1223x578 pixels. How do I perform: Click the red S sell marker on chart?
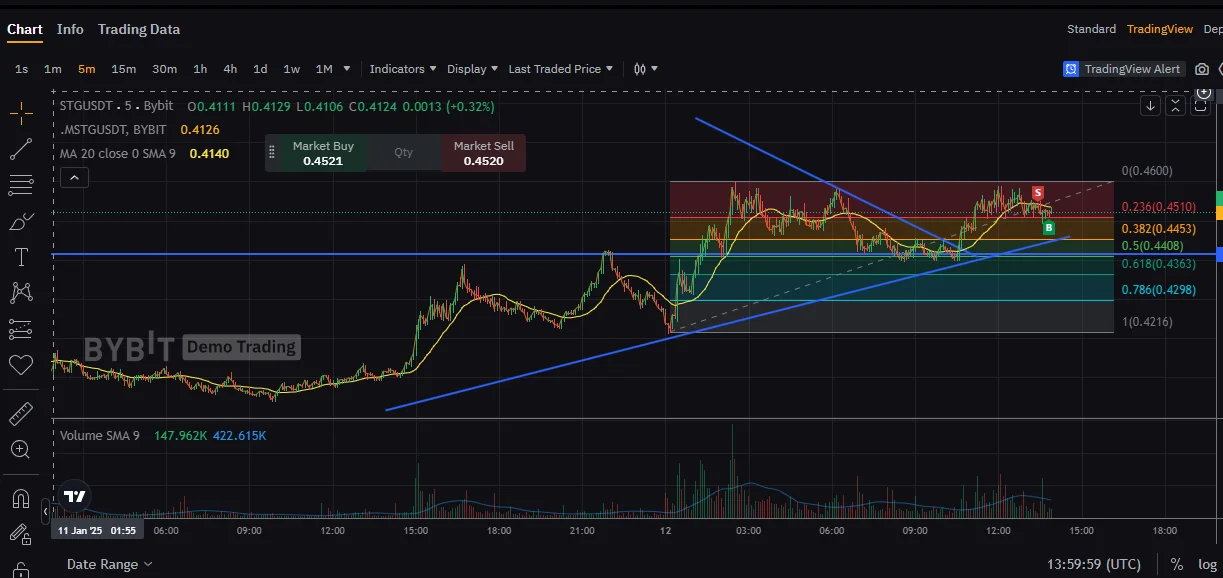coord(1038,193)
